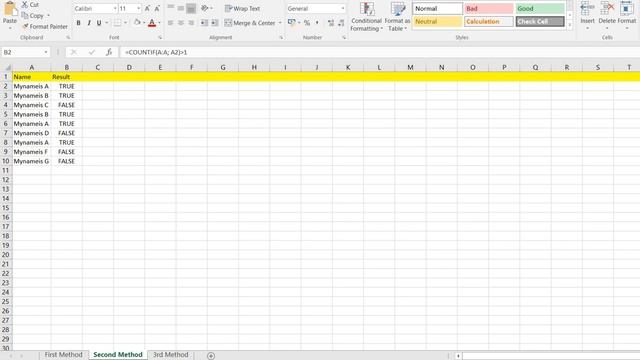The image size is (640, 360).
Task: Toggle Italic formatting
Action: tap(89, 23)
